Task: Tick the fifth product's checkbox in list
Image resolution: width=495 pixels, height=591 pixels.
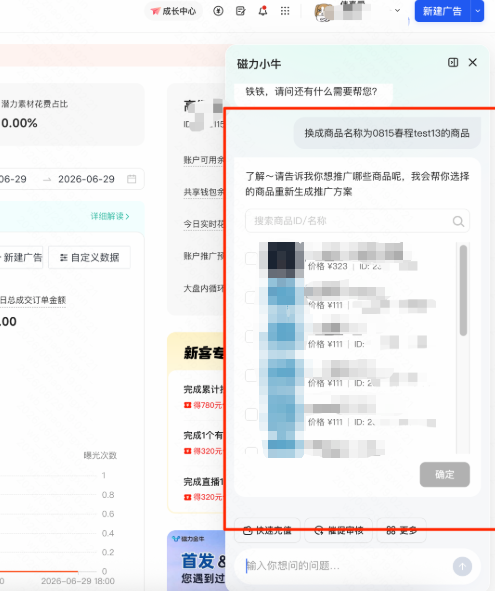Action: point(251,414)
